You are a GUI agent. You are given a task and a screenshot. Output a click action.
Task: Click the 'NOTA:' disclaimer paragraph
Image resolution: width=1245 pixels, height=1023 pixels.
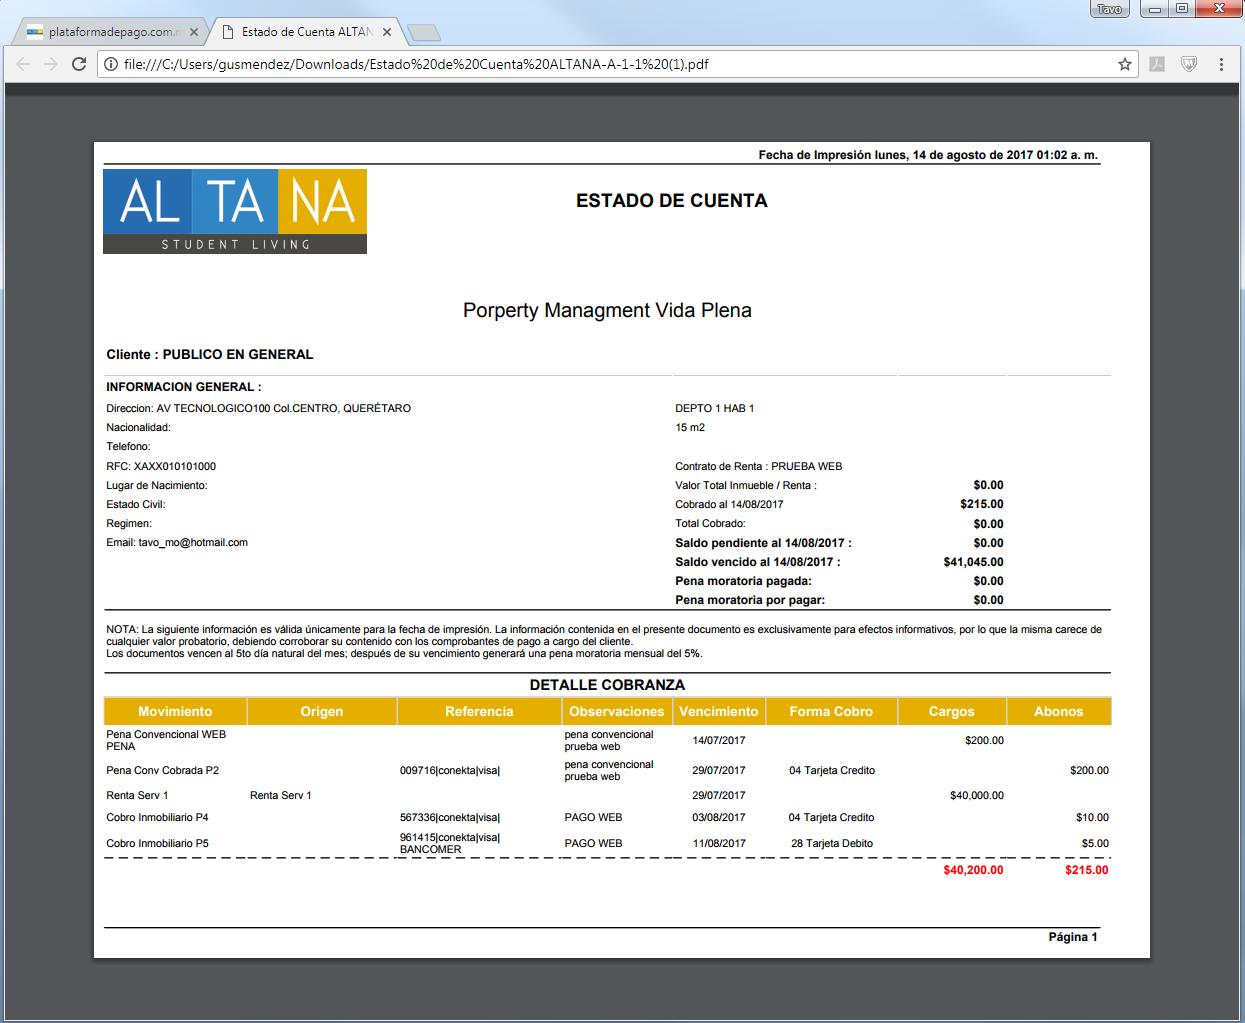pos(604,642)
